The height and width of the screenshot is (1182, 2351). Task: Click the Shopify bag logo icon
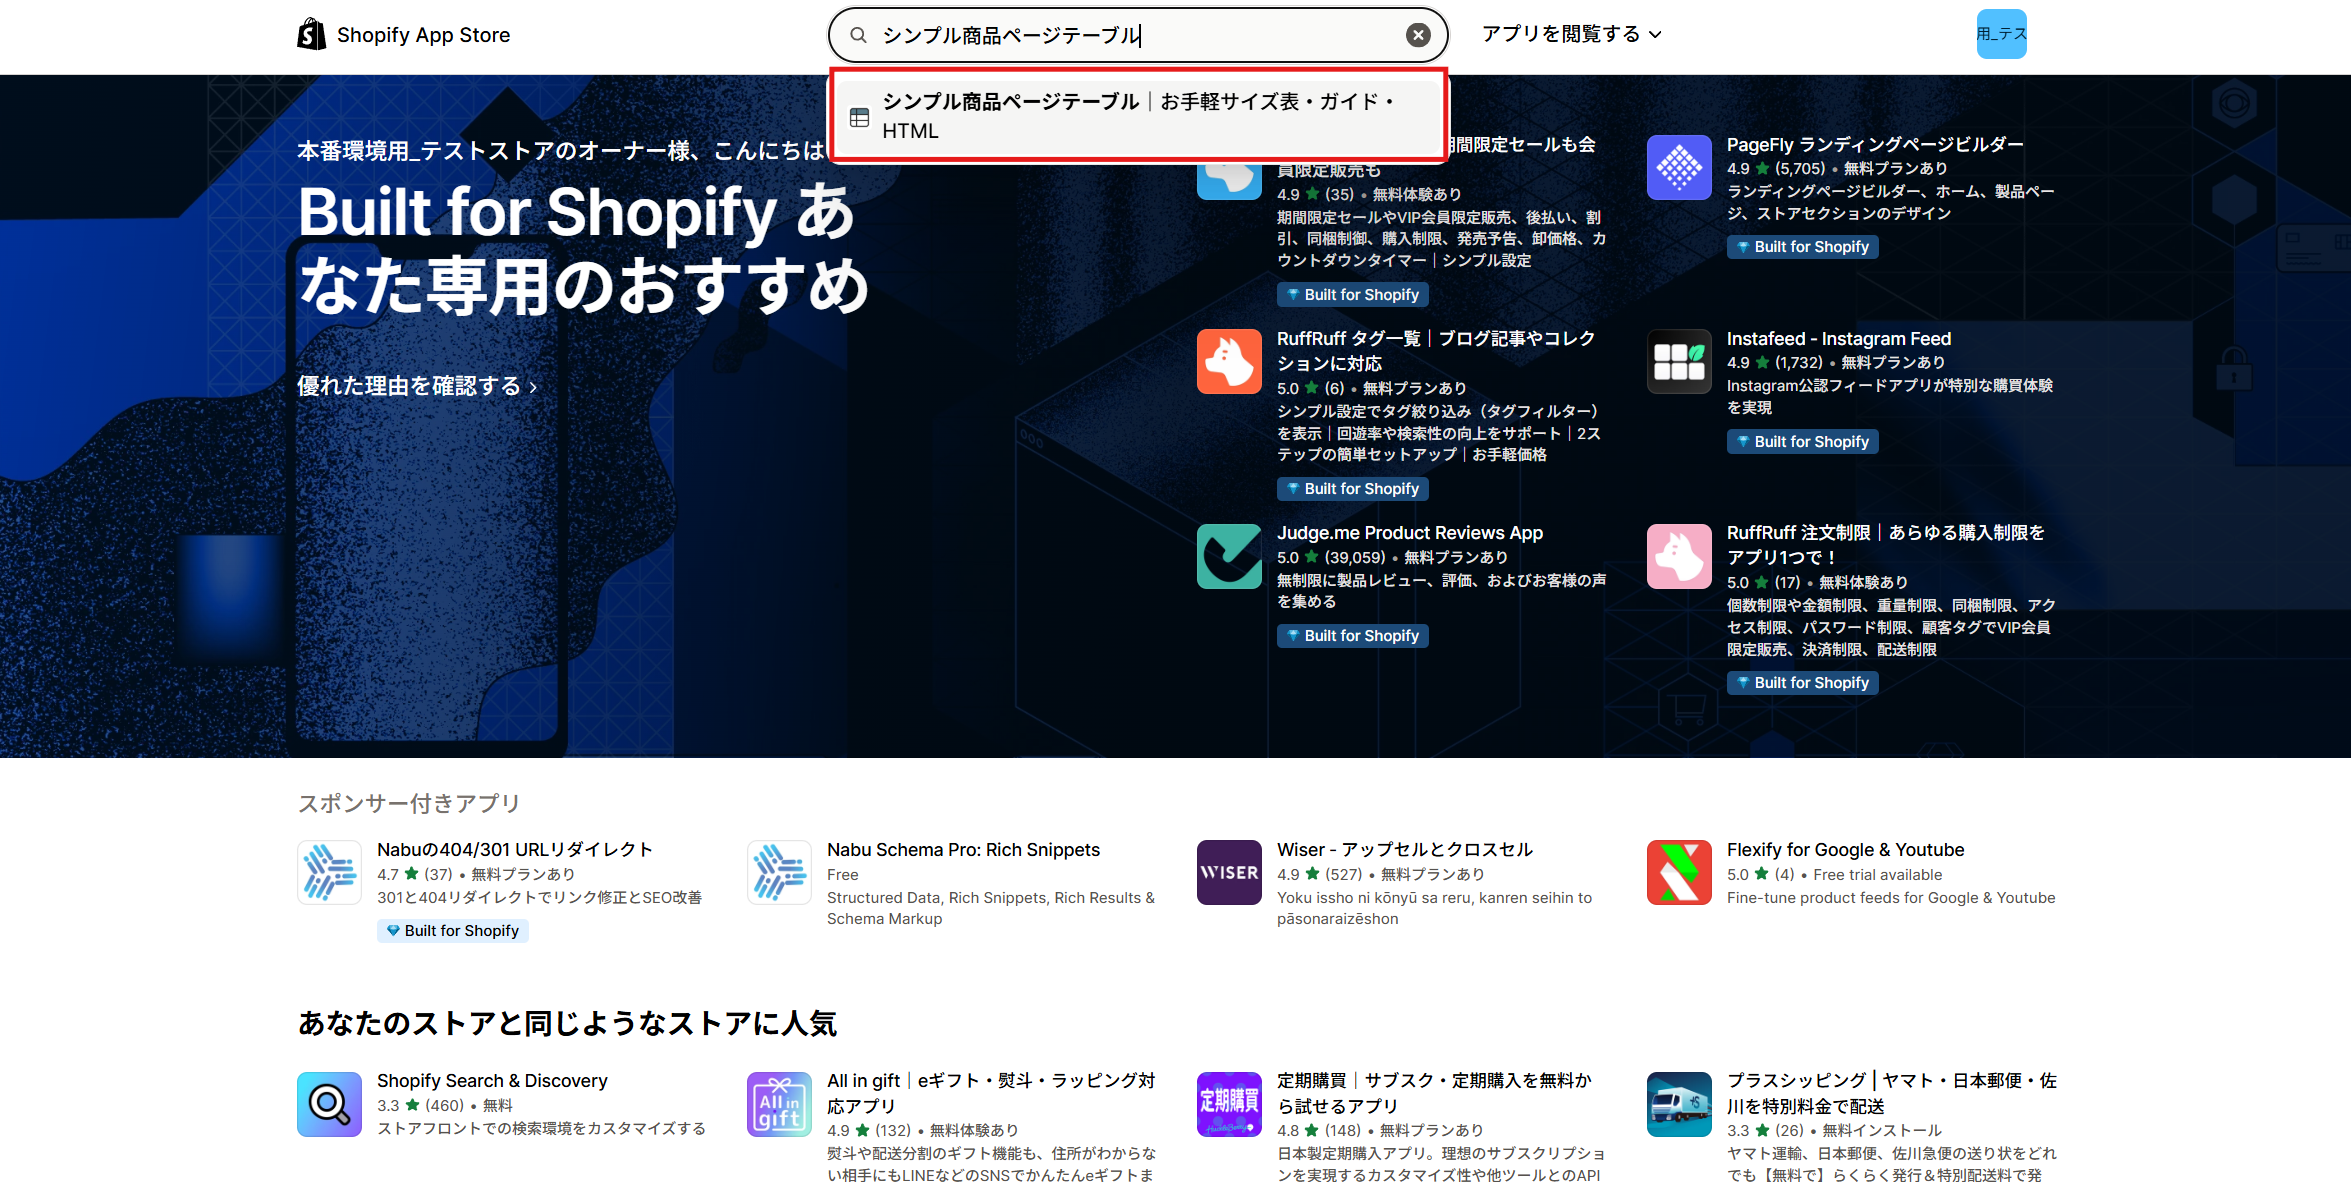(311, 34)
